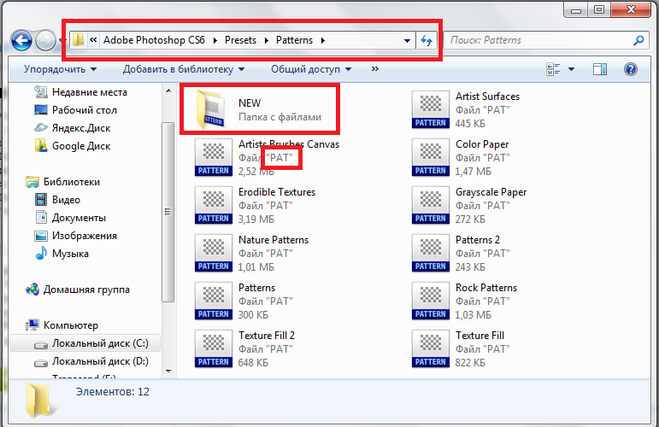Click the Patterns breadcrumb segment

tap(294, 40)
